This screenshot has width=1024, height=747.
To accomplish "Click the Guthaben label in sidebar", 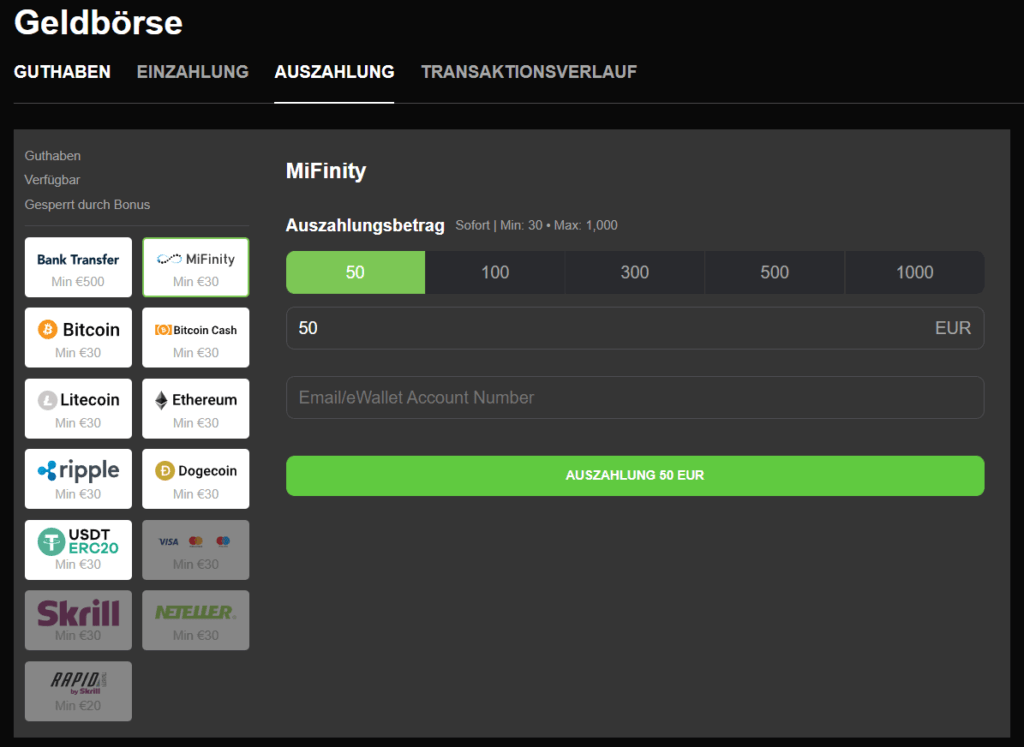I will click(52, 155).
